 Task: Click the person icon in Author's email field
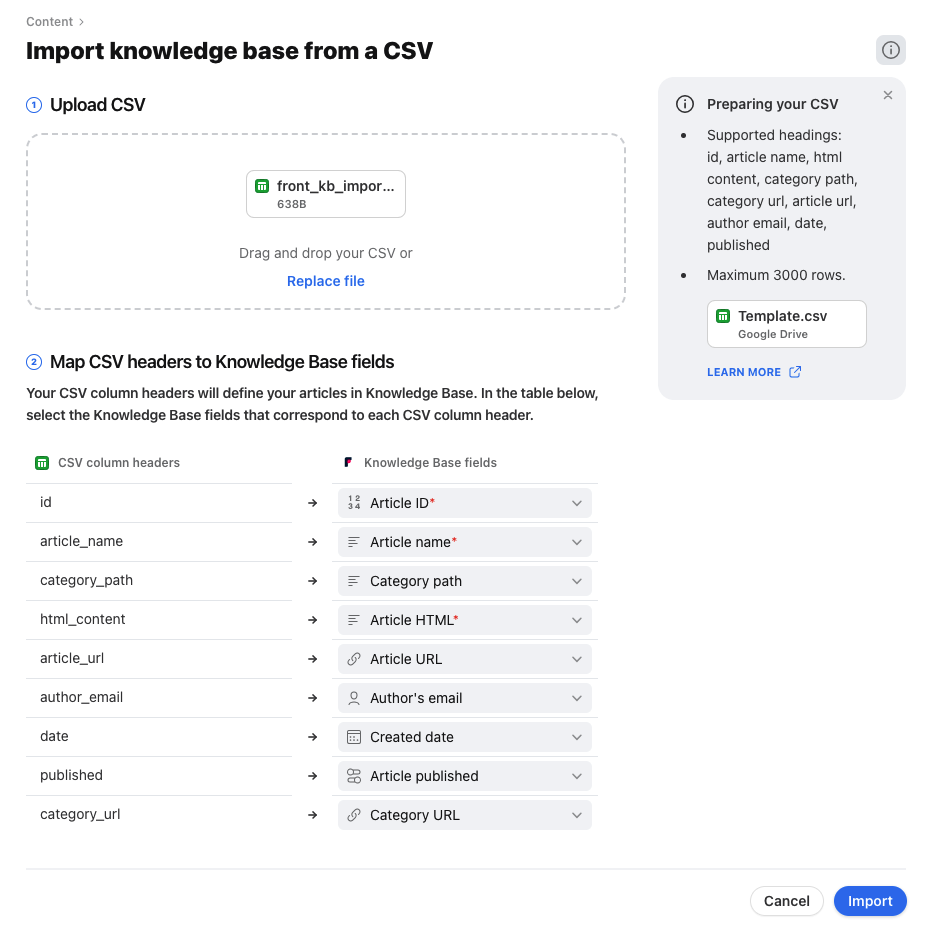pyautogui.click(x=353, y=698)
